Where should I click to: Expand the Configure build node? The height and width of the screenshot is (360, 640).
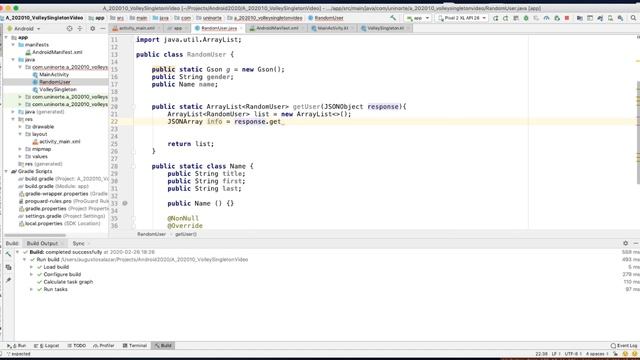[31, 274]
